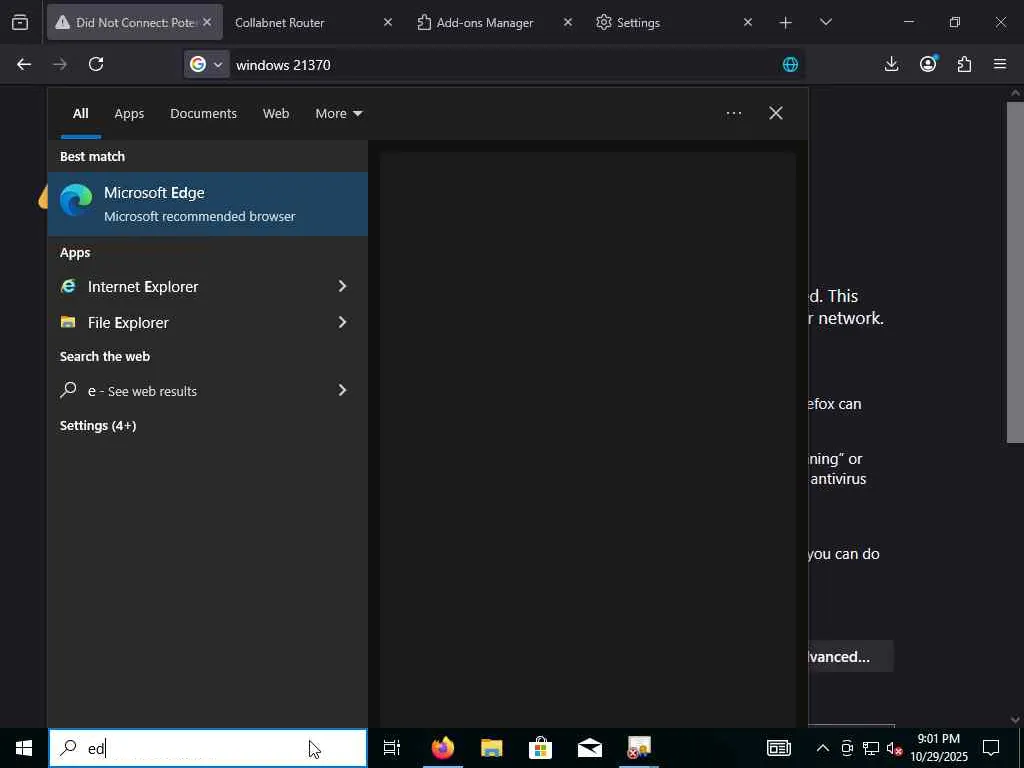The width and height of the screenshot is (1024, 768).
Task: Go back with the browser back arrow
Action: coord(24,64)
